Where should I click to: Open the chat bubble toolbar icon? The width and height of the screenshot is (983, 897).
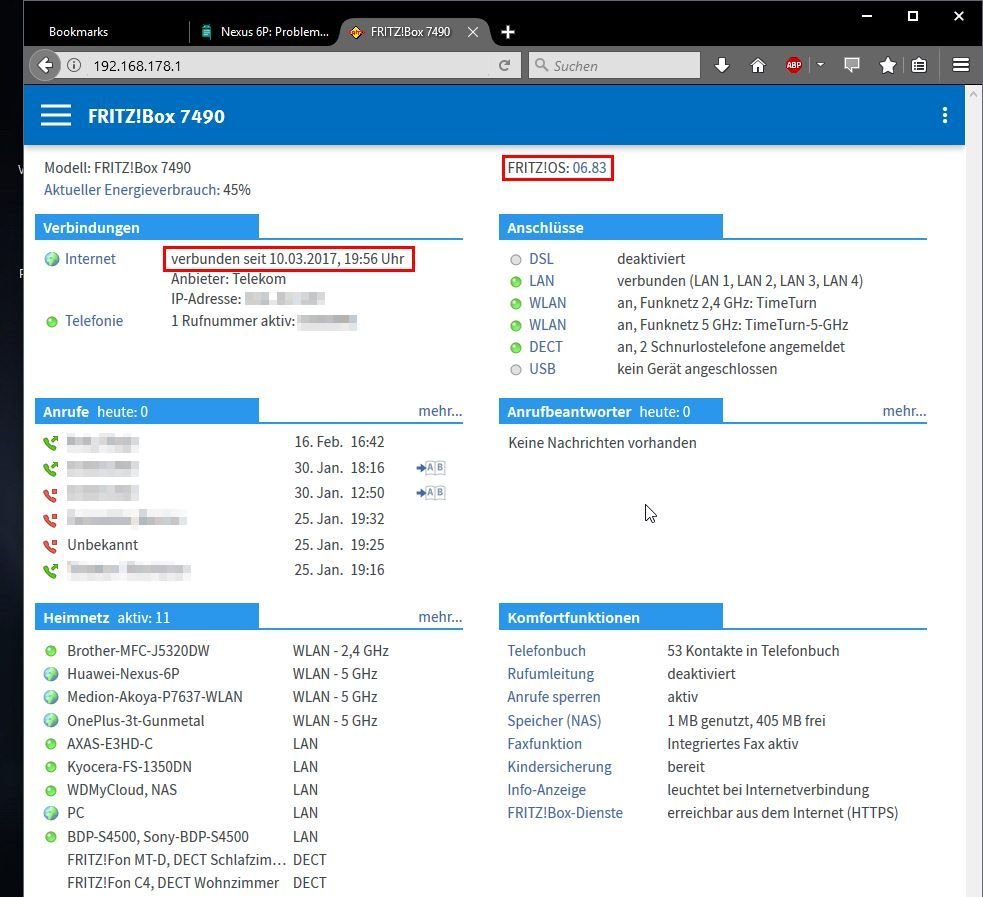tap(851, 65)
